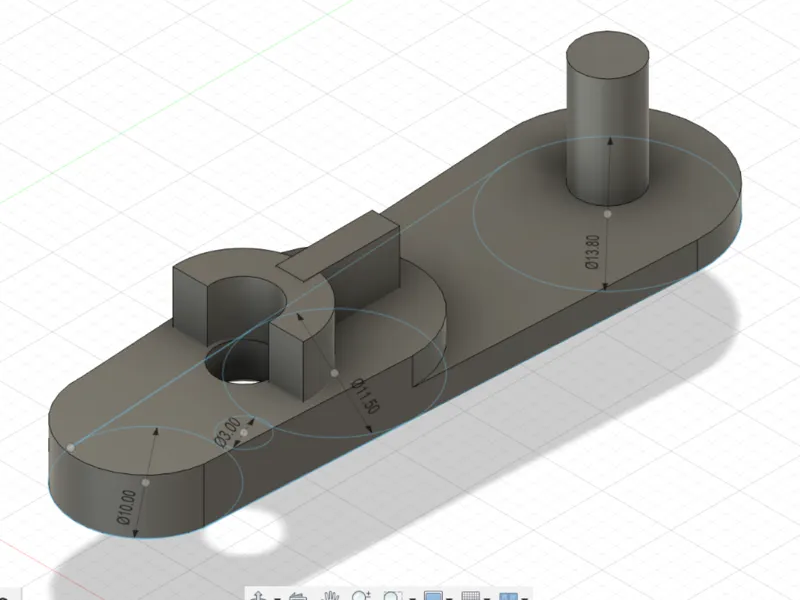Select the Orbit tool in navigation bar

[x=259, y=596]
